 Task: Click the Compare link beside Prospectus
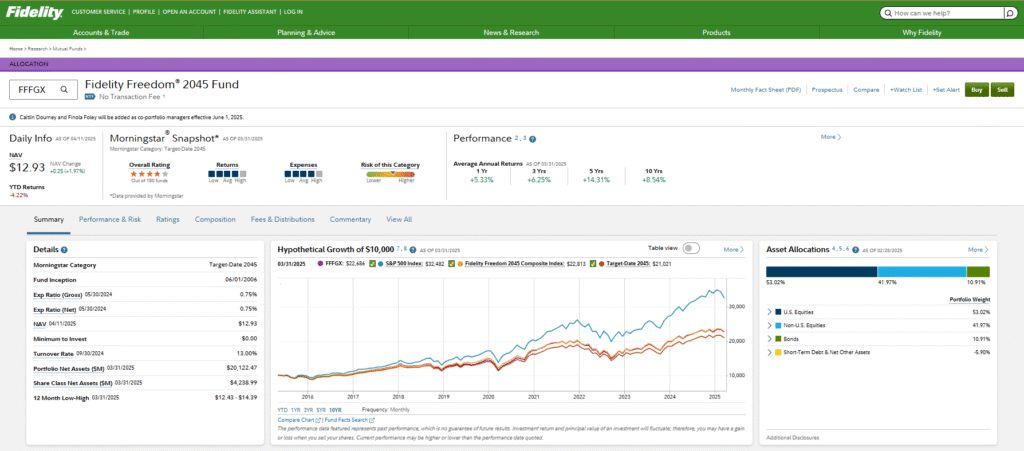pyautogui.click(x=866, y=90)
